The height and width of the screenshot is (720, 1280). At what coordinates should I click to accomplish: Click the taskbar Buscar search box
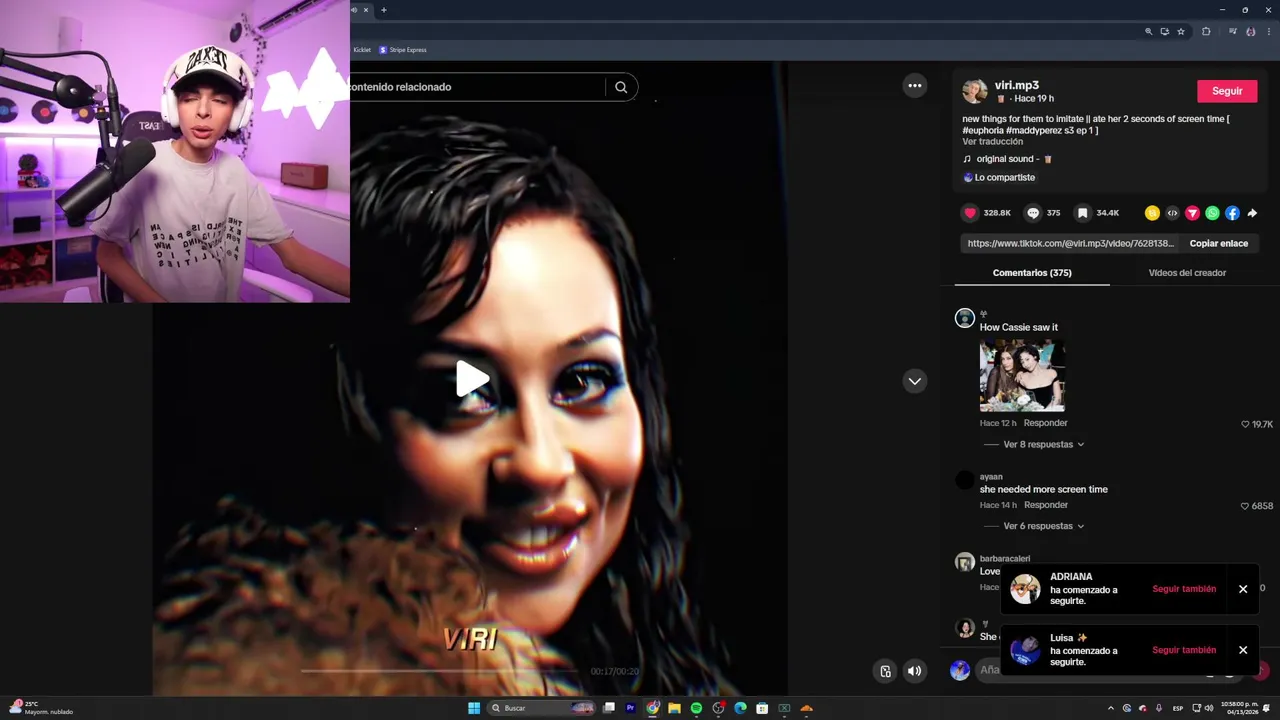point(542,708)
